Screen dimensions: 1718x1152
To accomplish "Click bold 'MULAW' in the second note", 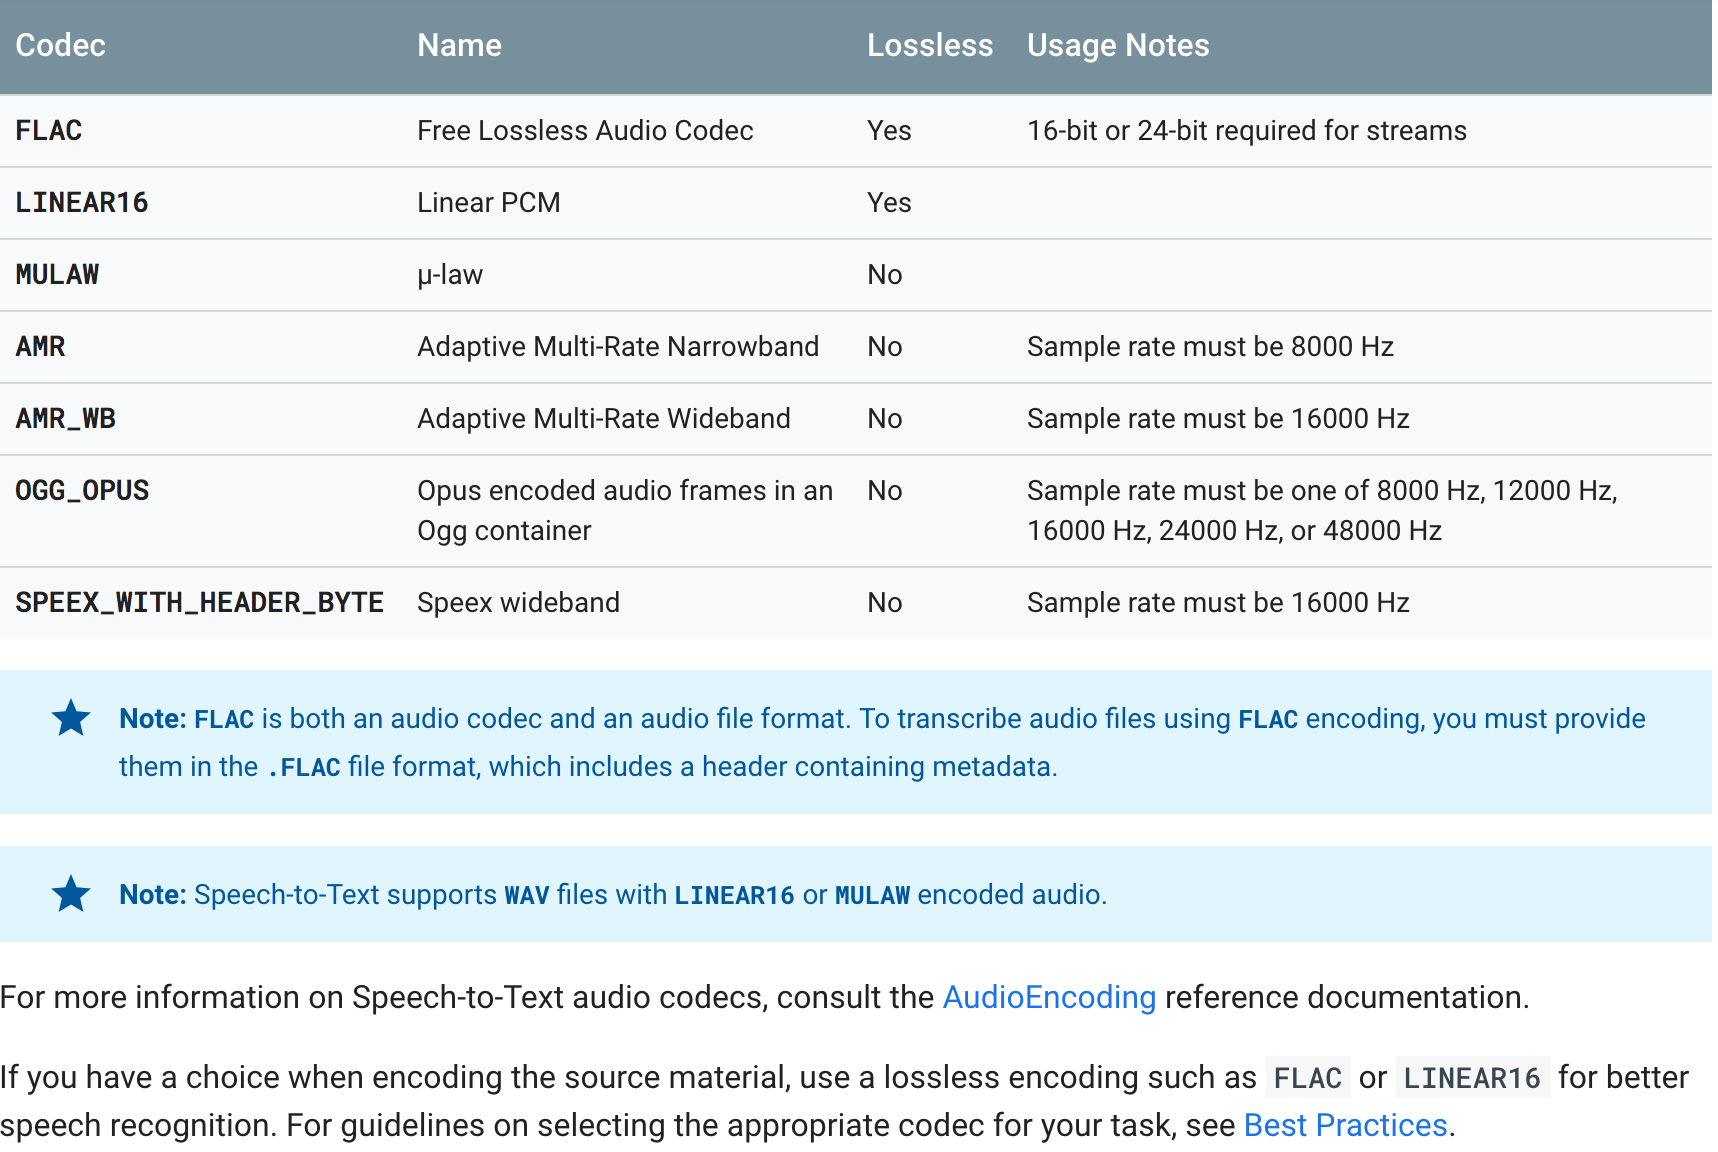I will (x=873, y=895).
